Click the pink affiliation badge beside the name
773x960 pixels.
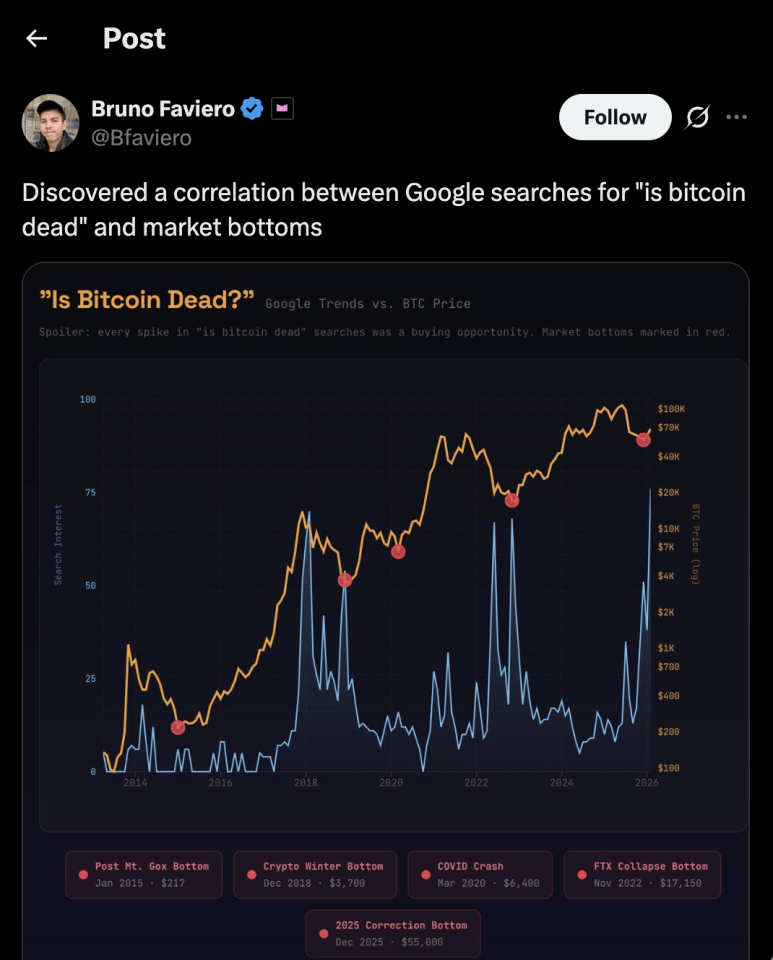[x=282, y=109]
